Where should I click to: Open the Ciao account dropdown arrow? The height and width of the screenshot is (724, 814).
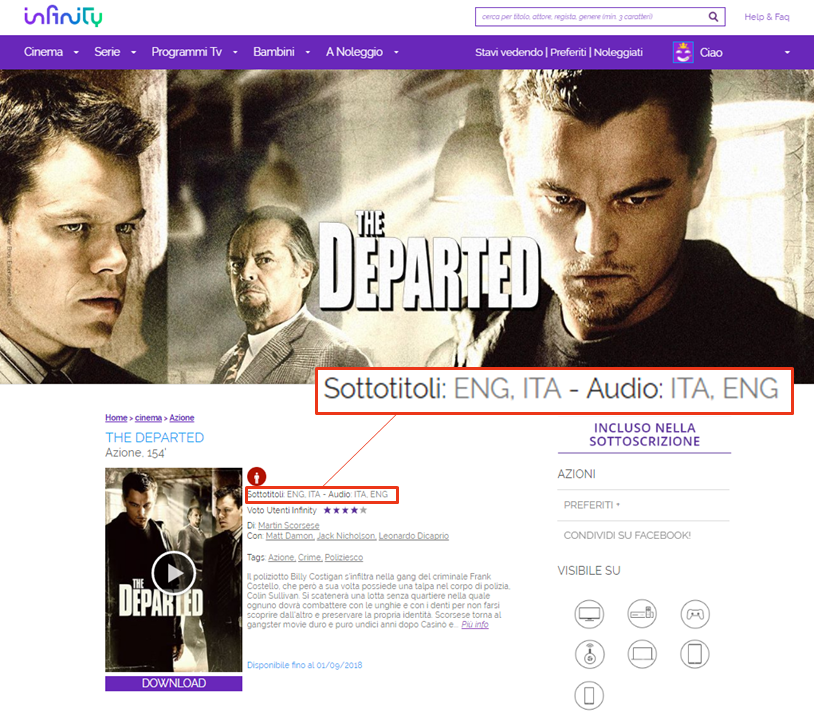[787, 52]
